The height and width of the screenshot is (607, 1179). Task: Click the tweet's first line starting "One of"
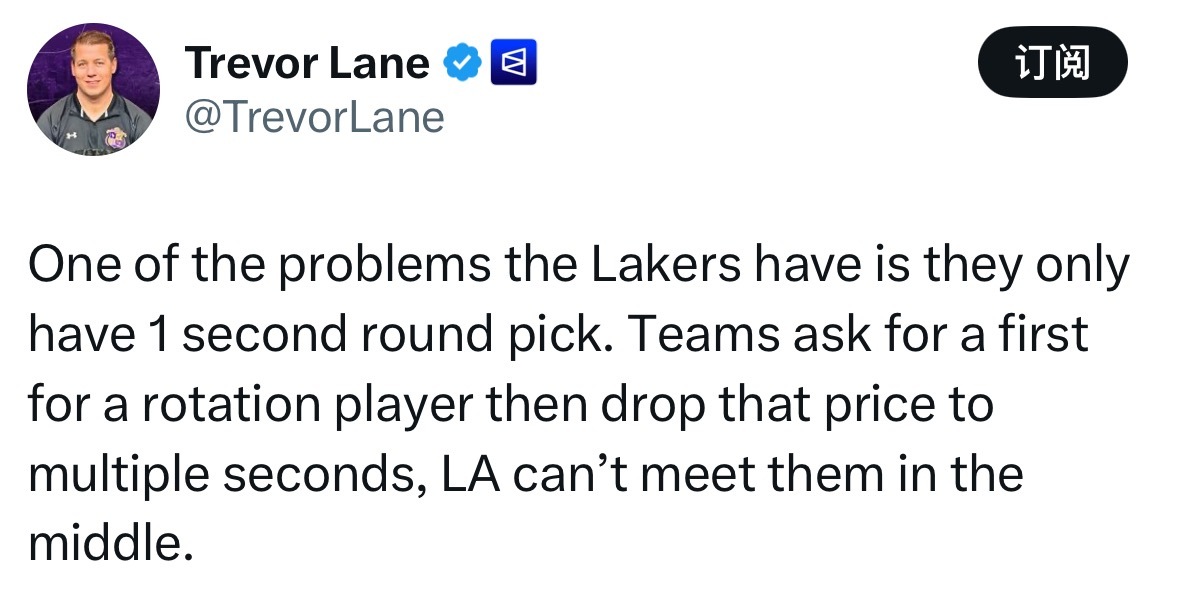pos(578,267)
